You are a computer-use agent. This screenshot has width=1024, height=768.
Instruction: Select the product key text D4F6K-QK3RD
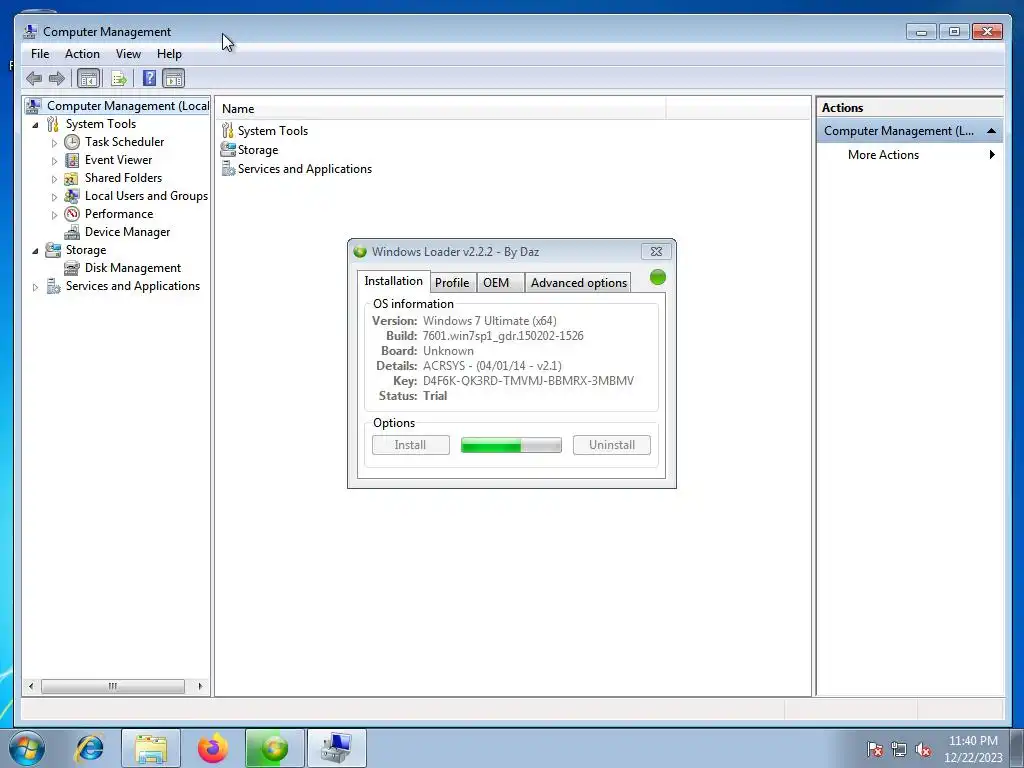point(528,381)
